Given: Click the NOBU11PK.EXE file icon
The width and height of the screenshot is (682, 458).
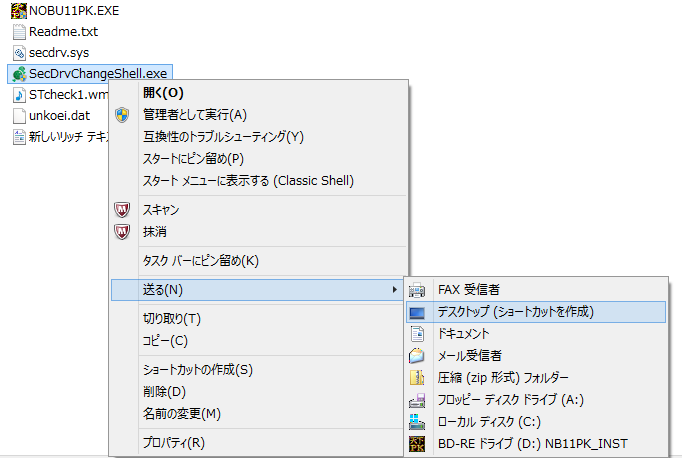Looking at the screenshot, I should tap(18, 11).
